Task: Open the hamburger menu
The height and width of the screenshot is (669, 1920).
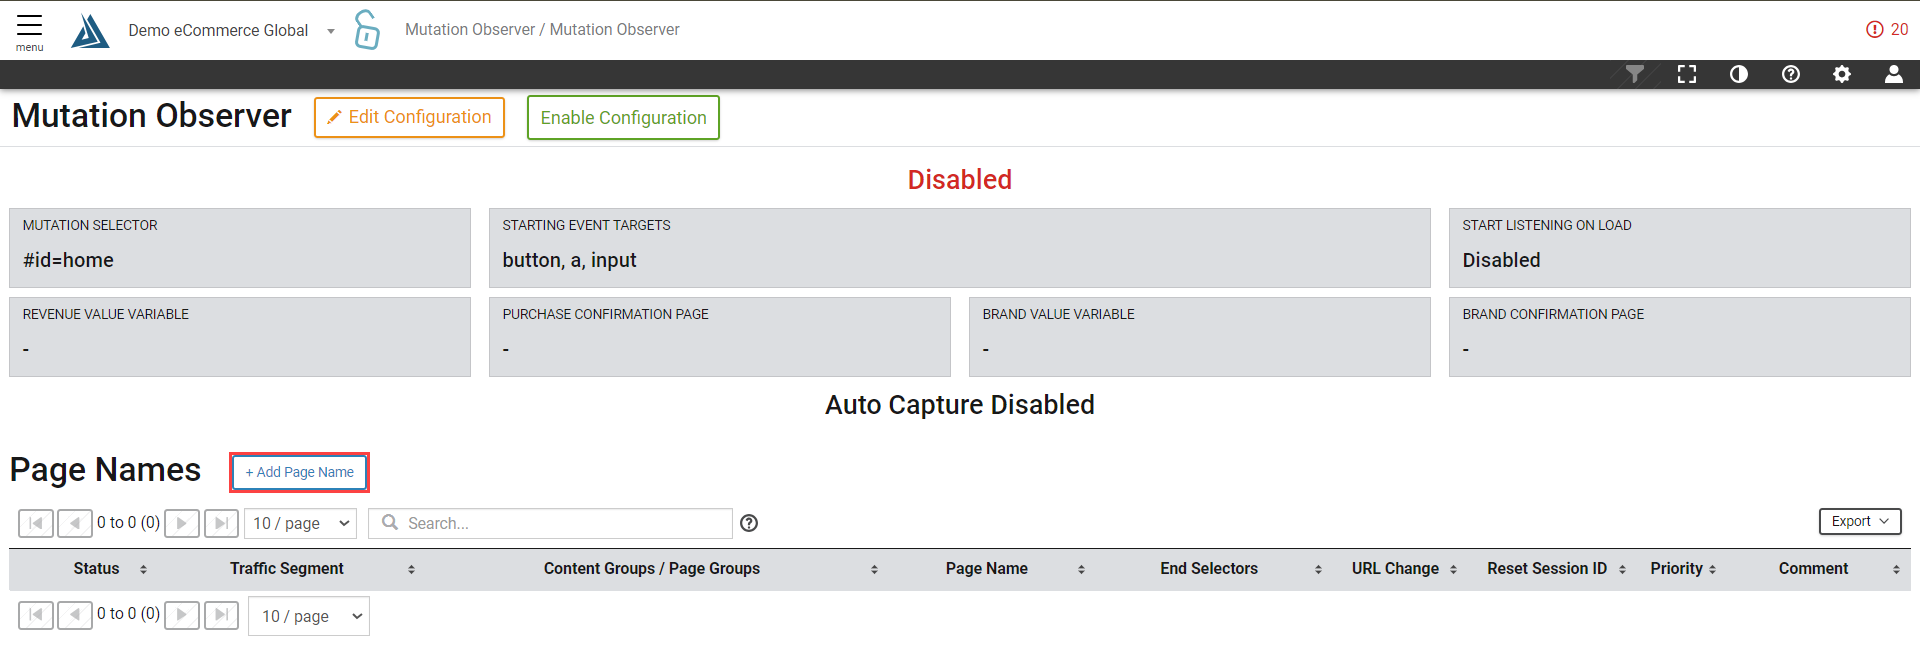Action: pos(30,31)
